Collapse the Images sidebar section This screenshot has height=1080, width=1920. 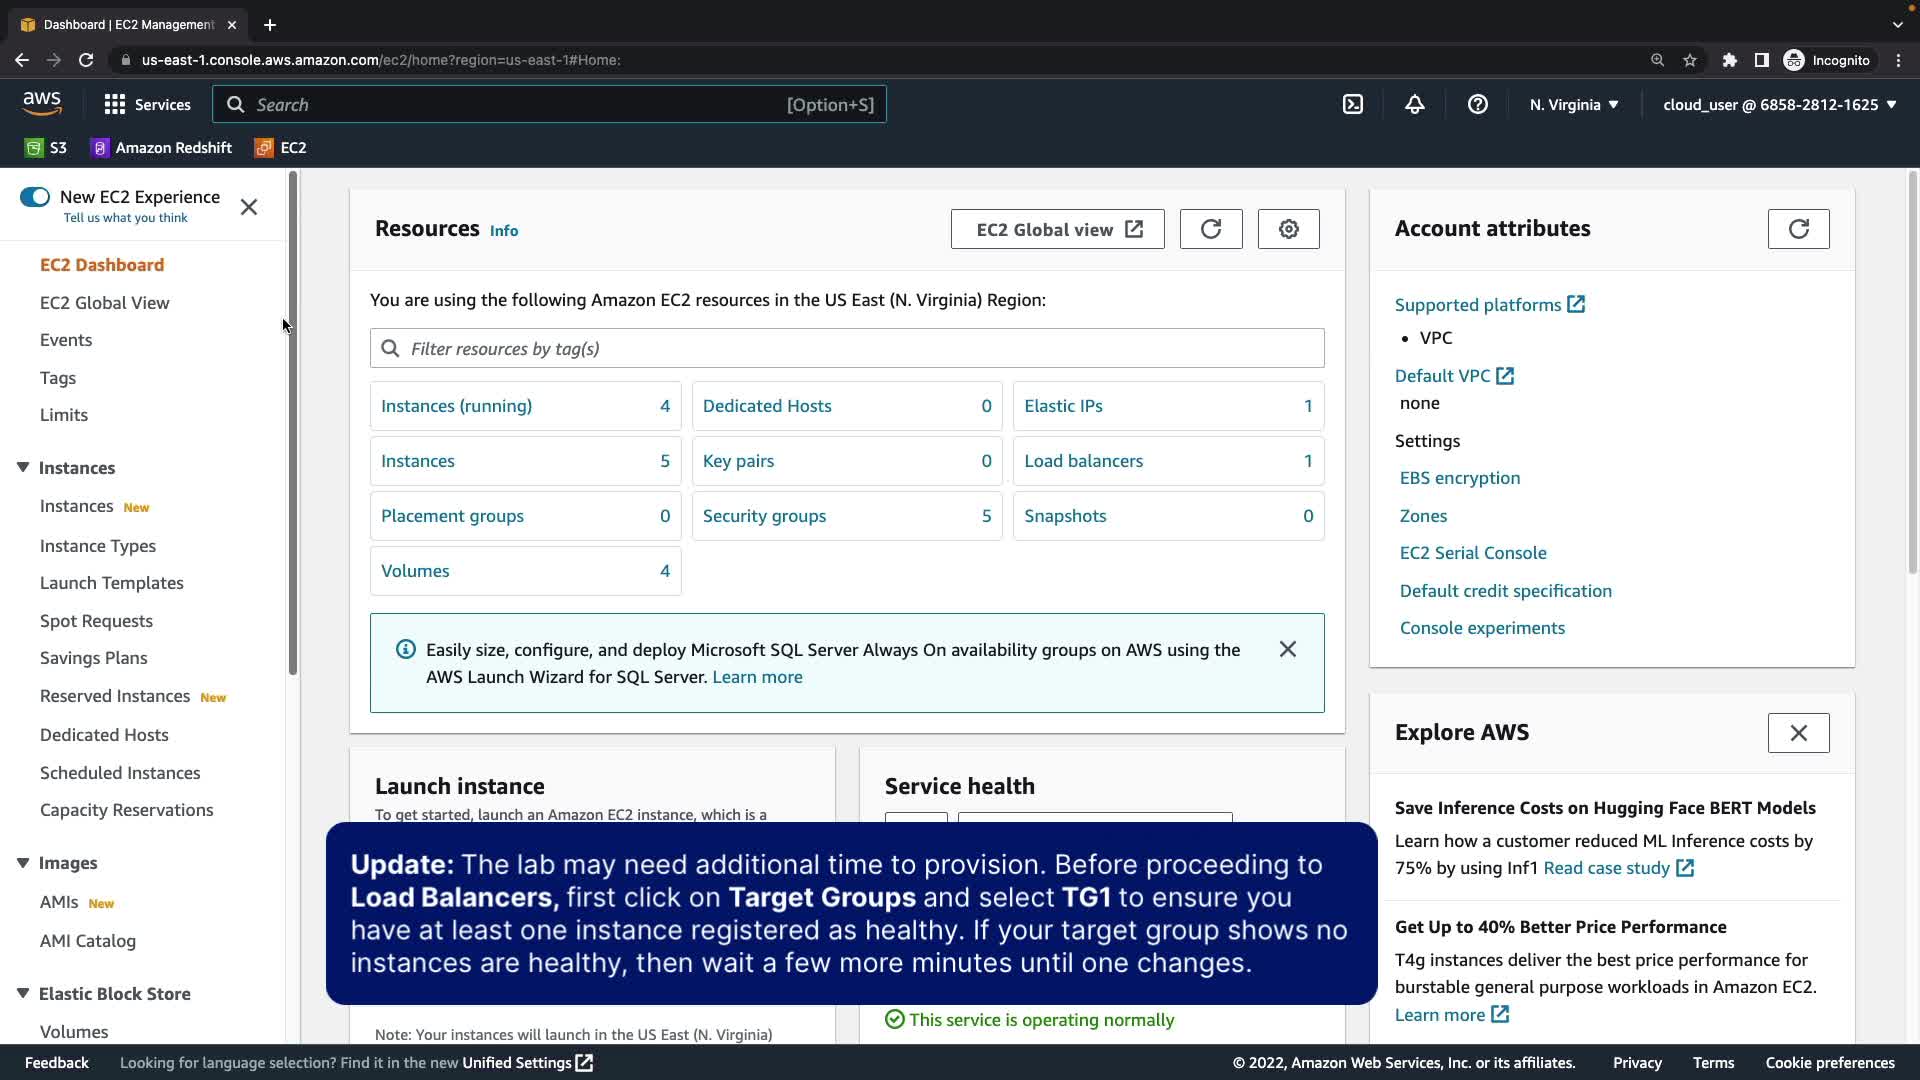pos(23,862)
